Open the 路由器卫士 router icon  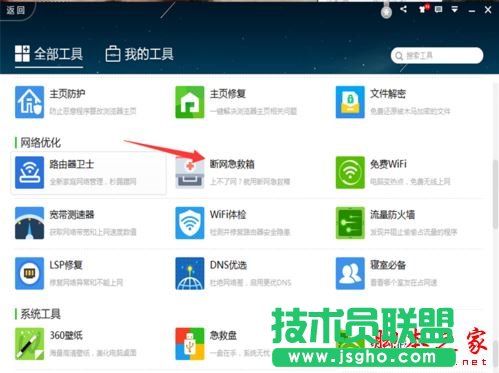(29, 172)
